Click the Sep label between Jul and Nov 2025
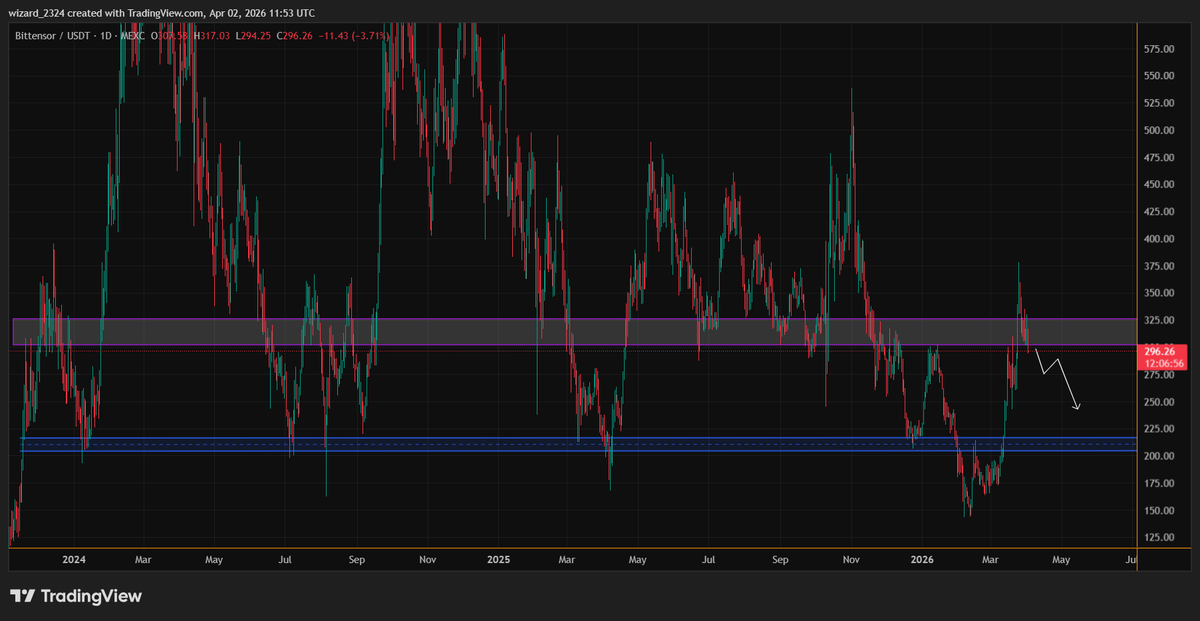The width and height of the screenshot is (1200, 621). [x=781, y=560]
